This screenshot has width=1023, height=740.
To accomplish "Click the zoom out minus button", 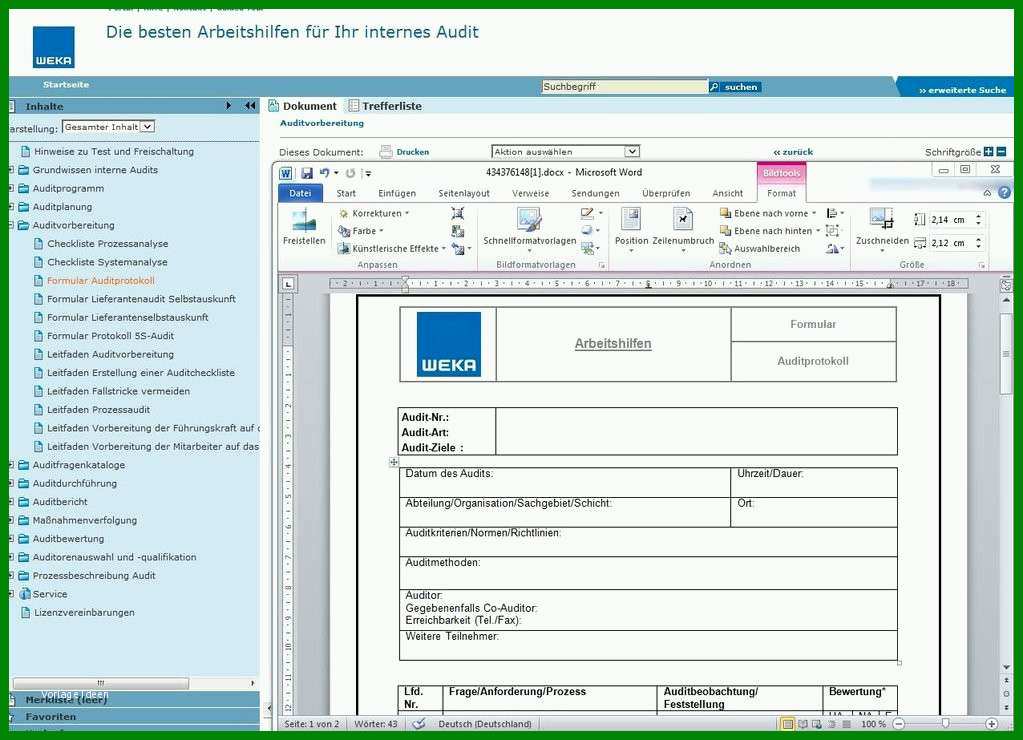I will [x=898, y=724].
